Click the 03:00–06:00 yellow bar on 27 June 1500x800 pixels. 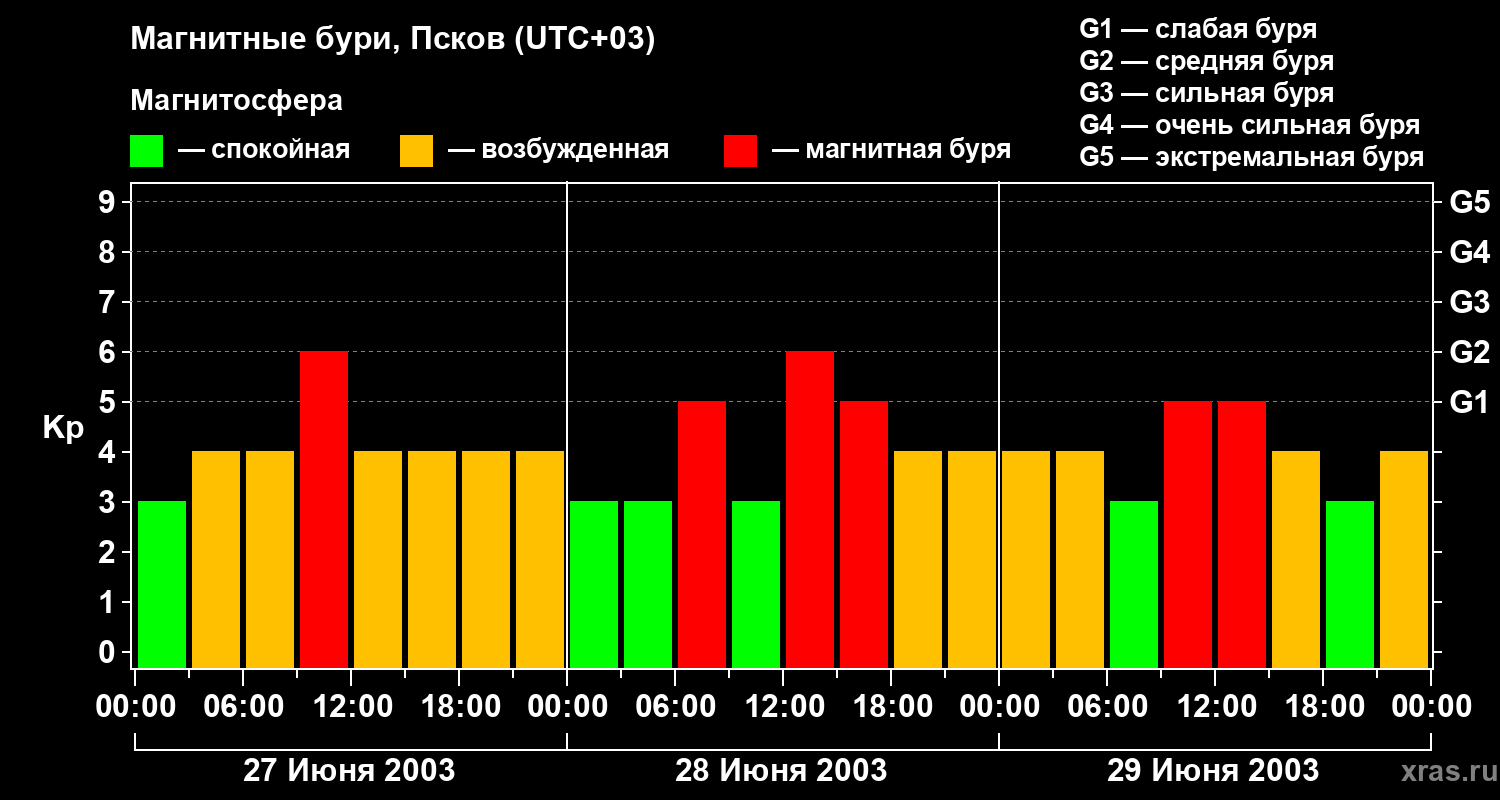coord(216,560)
